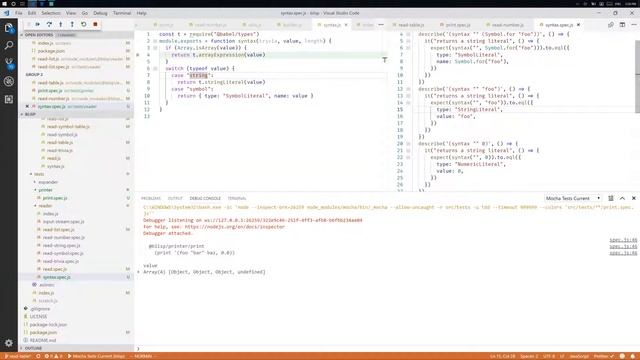The height and width of the screenshot is (360, 640).
Task: Open the Help menu
Action: coord(141,13)
